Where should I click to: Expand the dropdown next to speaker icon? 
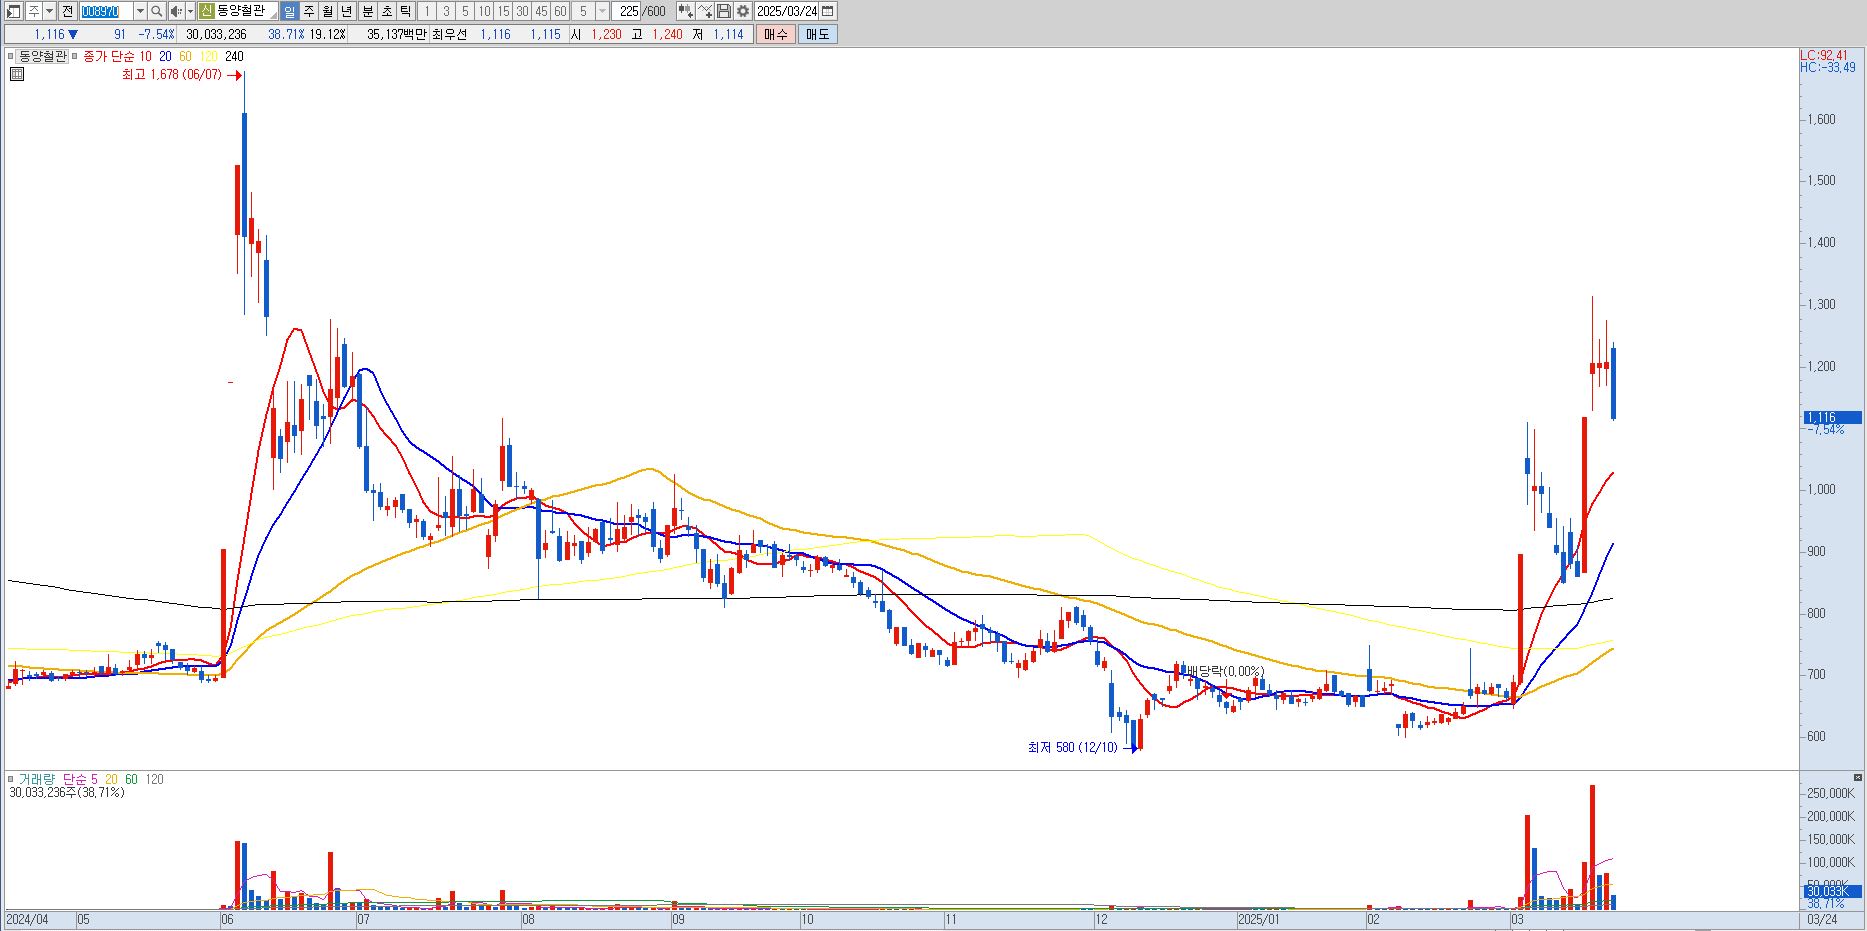tap(190, 11)
